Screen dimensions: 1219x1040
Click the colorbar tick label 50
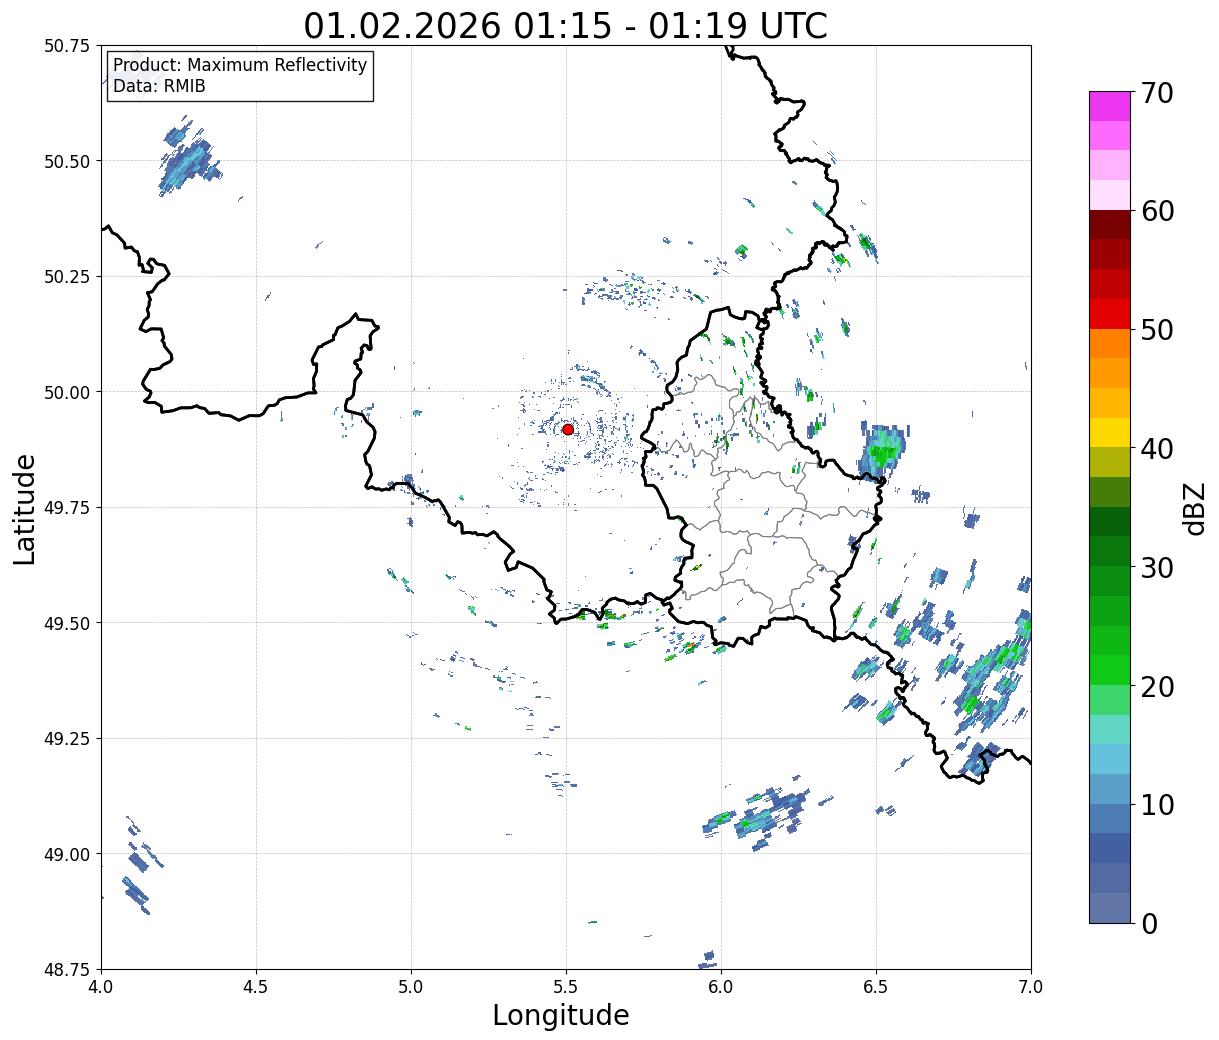coord(1156,330)
